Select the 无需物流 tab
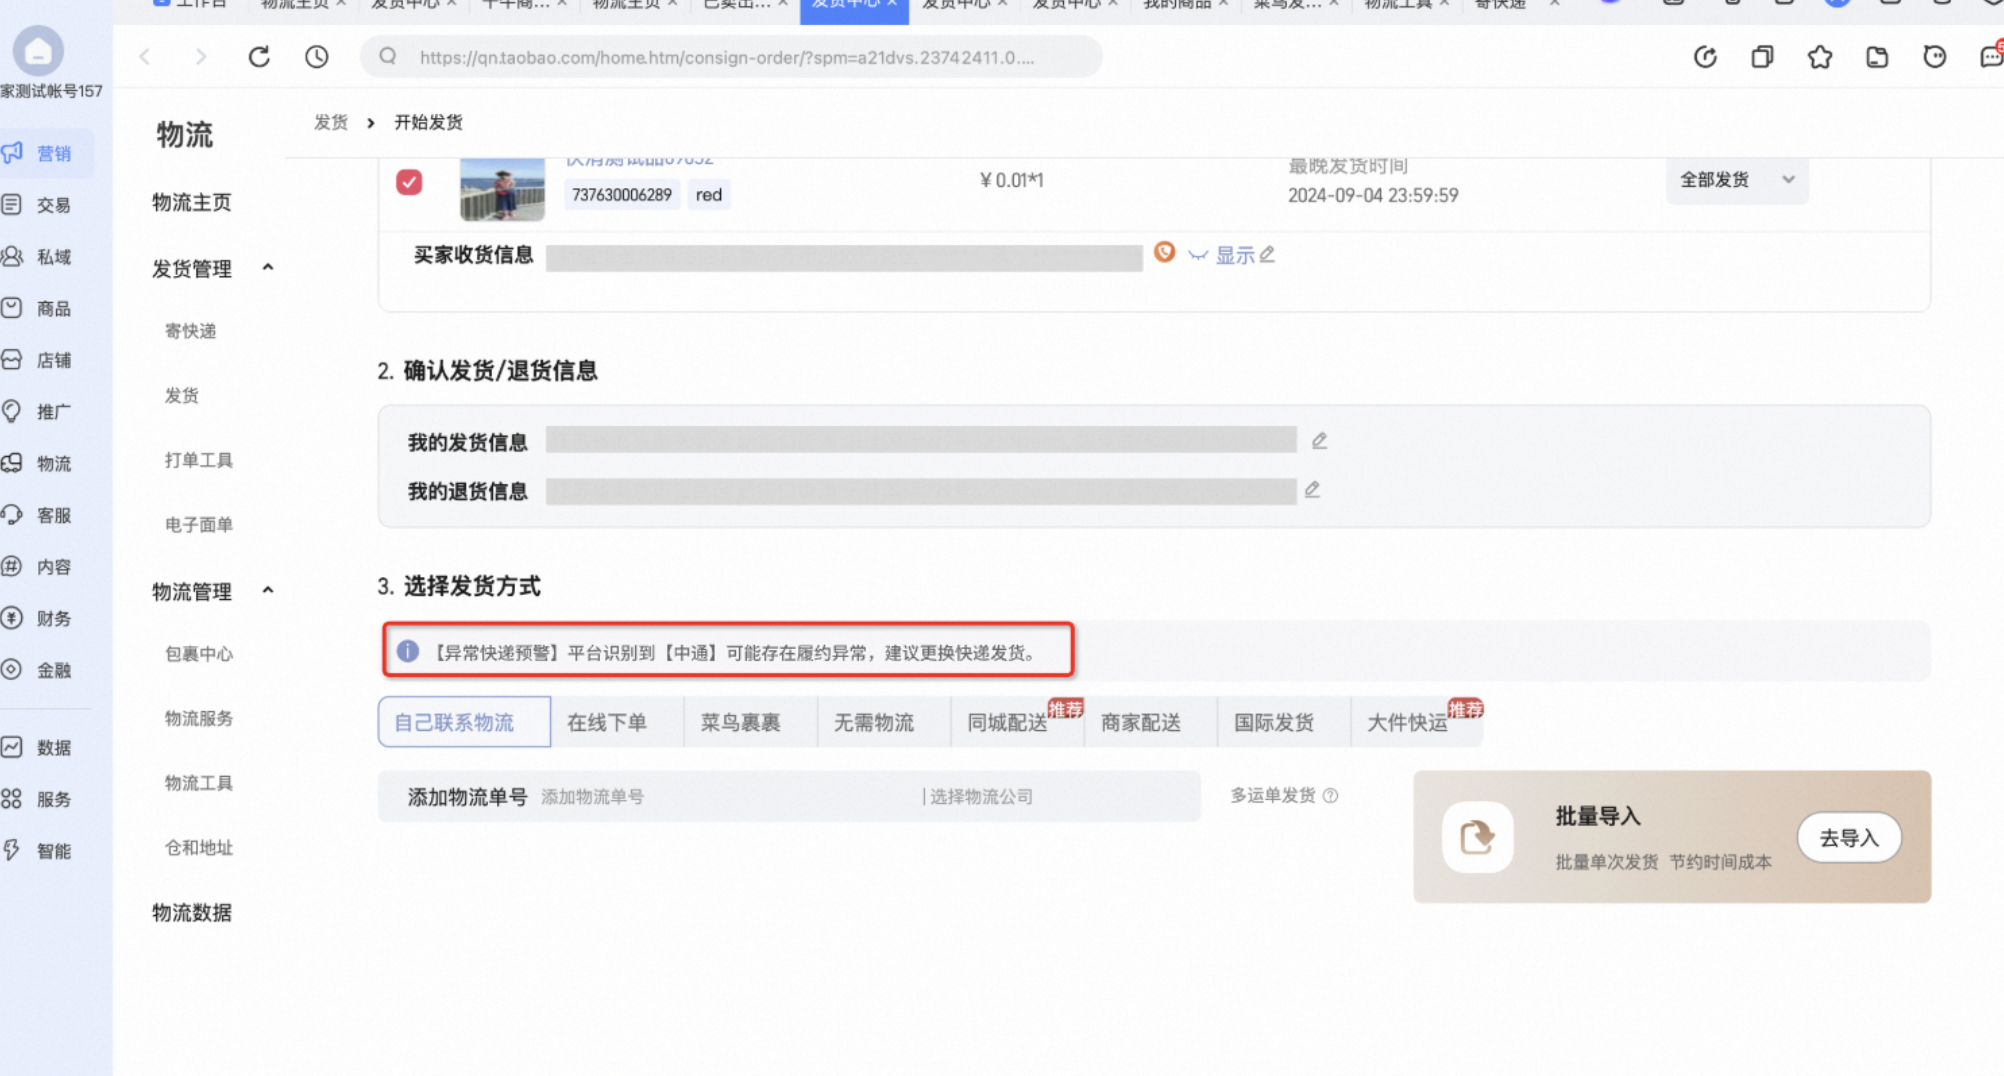Viewport: 2004px width, 1076px height. pos(874,722)
